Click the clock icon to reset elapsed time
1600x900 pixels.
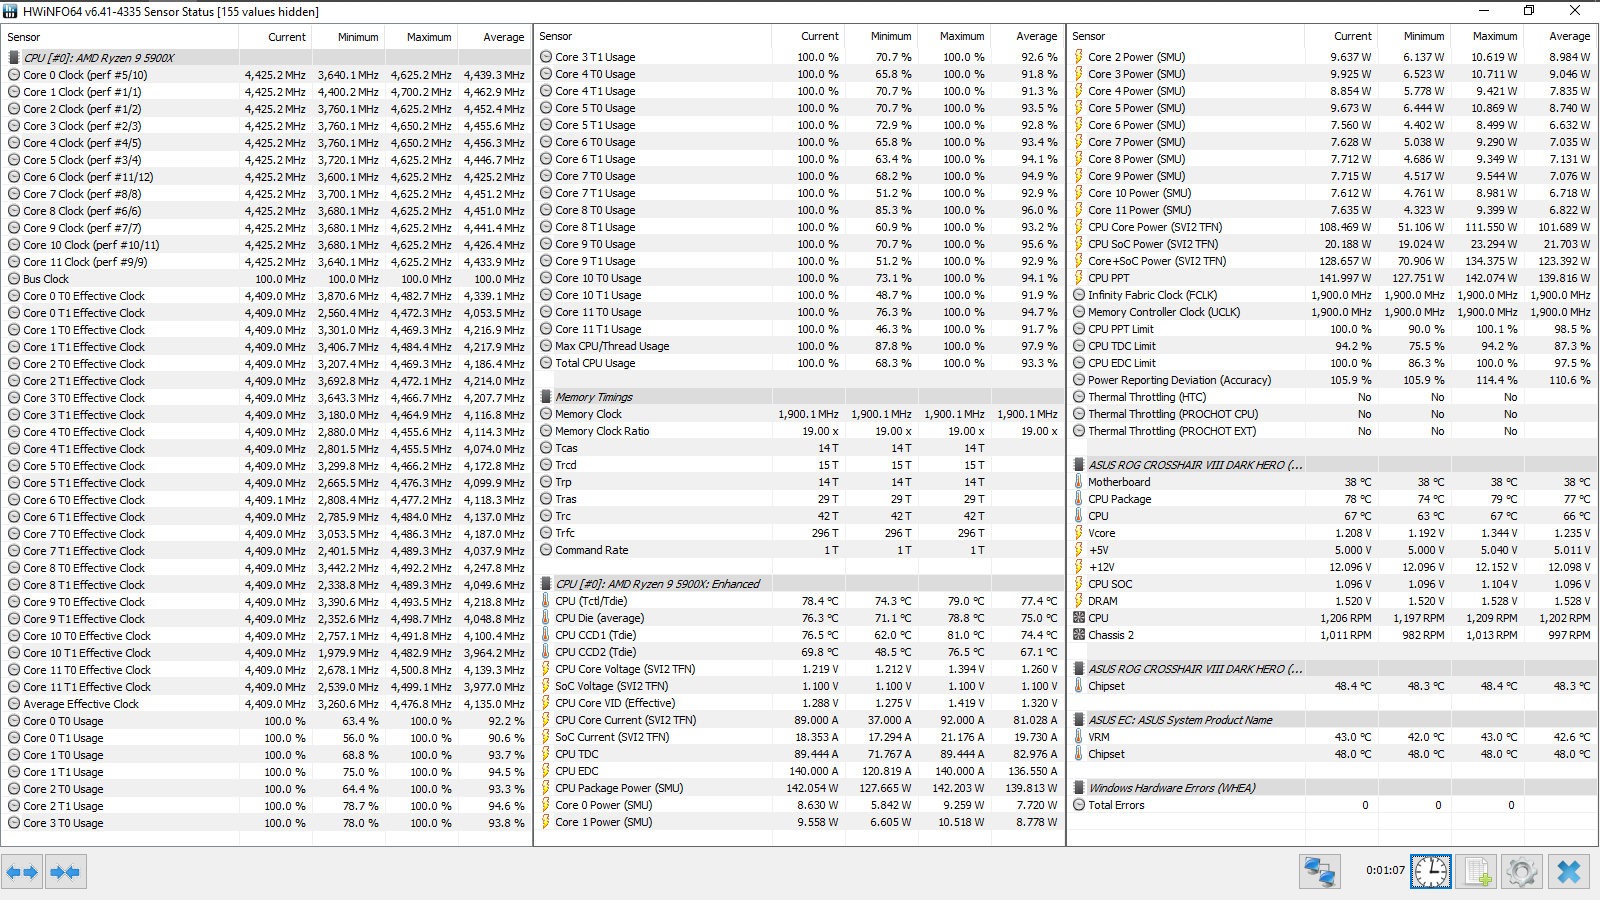1430,872
